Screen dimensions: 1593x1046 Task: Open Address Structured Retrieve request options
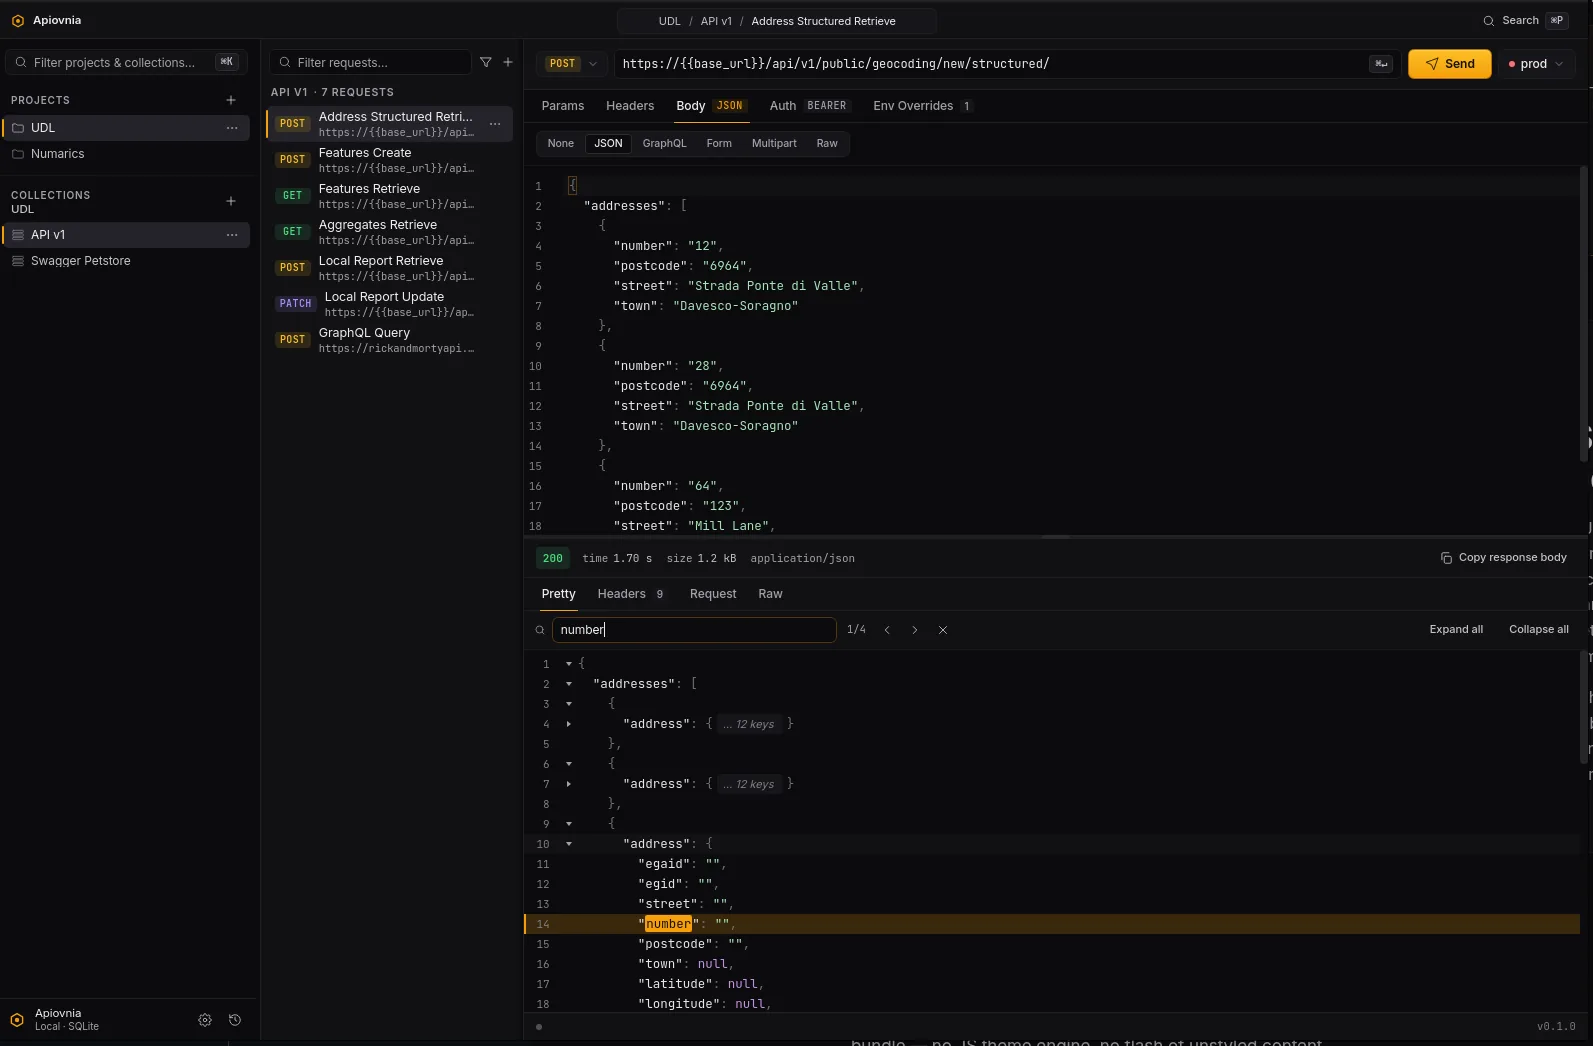(x=495, y=124)
